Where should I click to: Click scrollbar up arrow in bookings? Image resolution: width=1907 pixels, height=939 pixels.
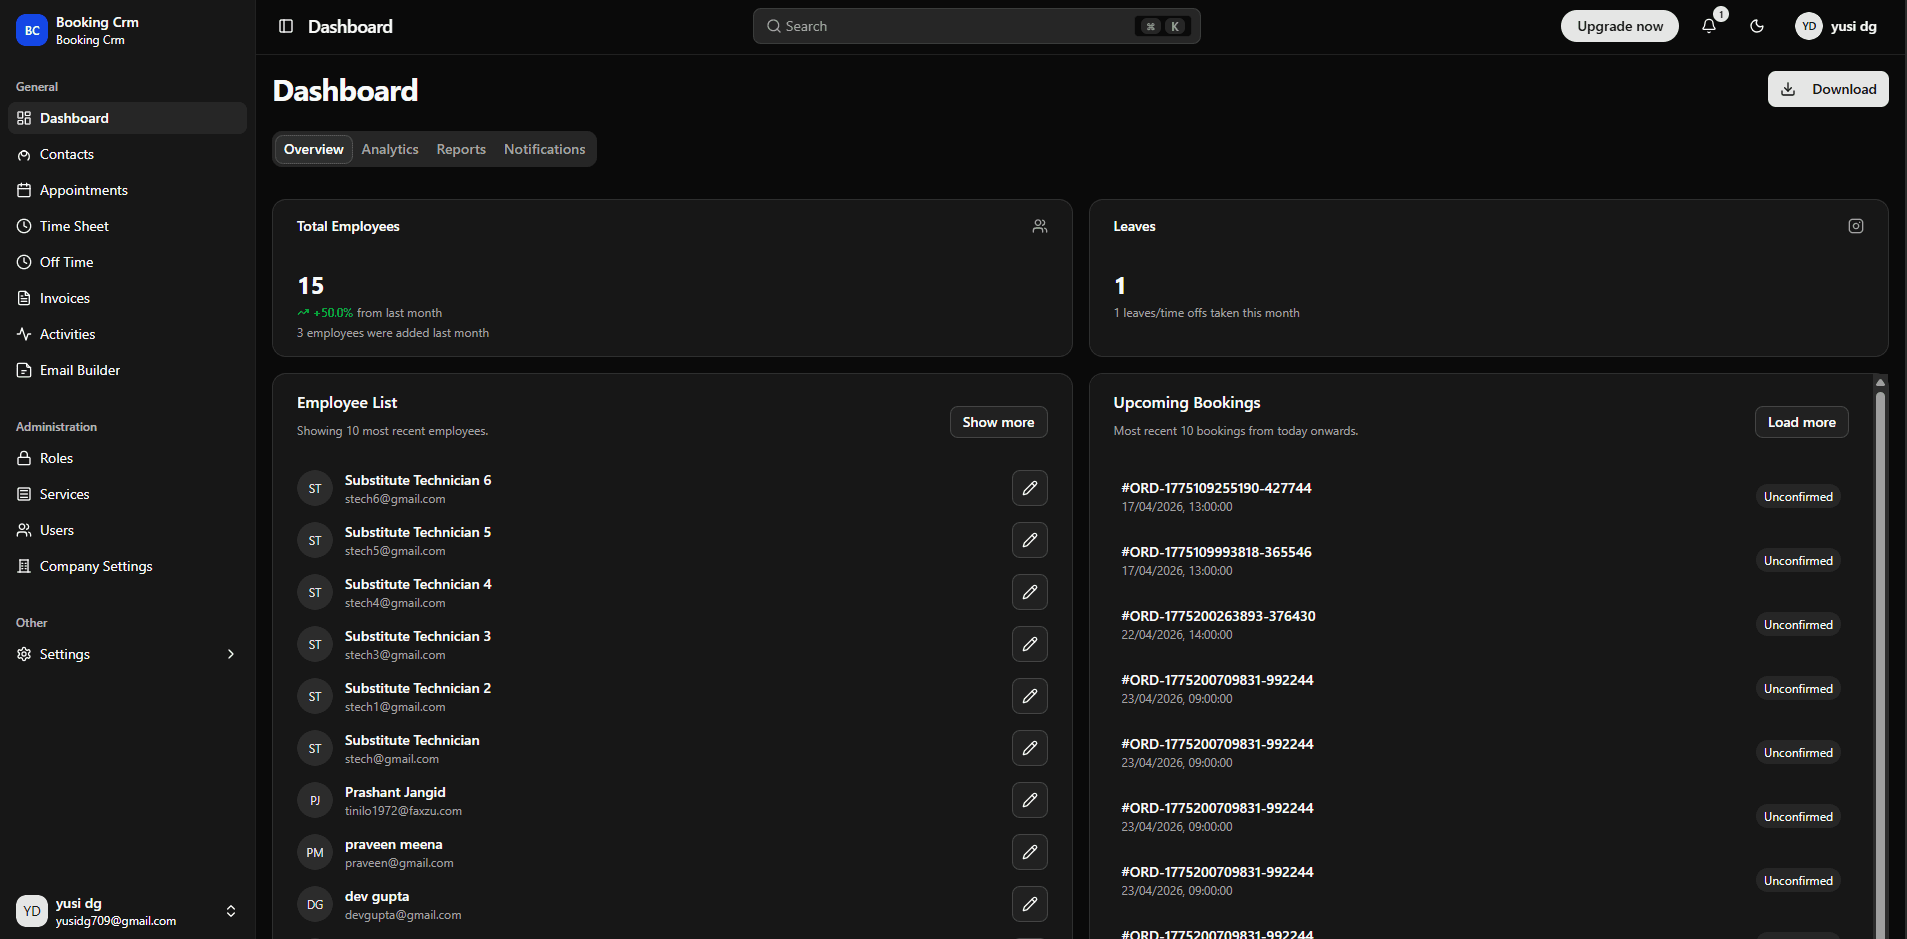pos(1880,382)
